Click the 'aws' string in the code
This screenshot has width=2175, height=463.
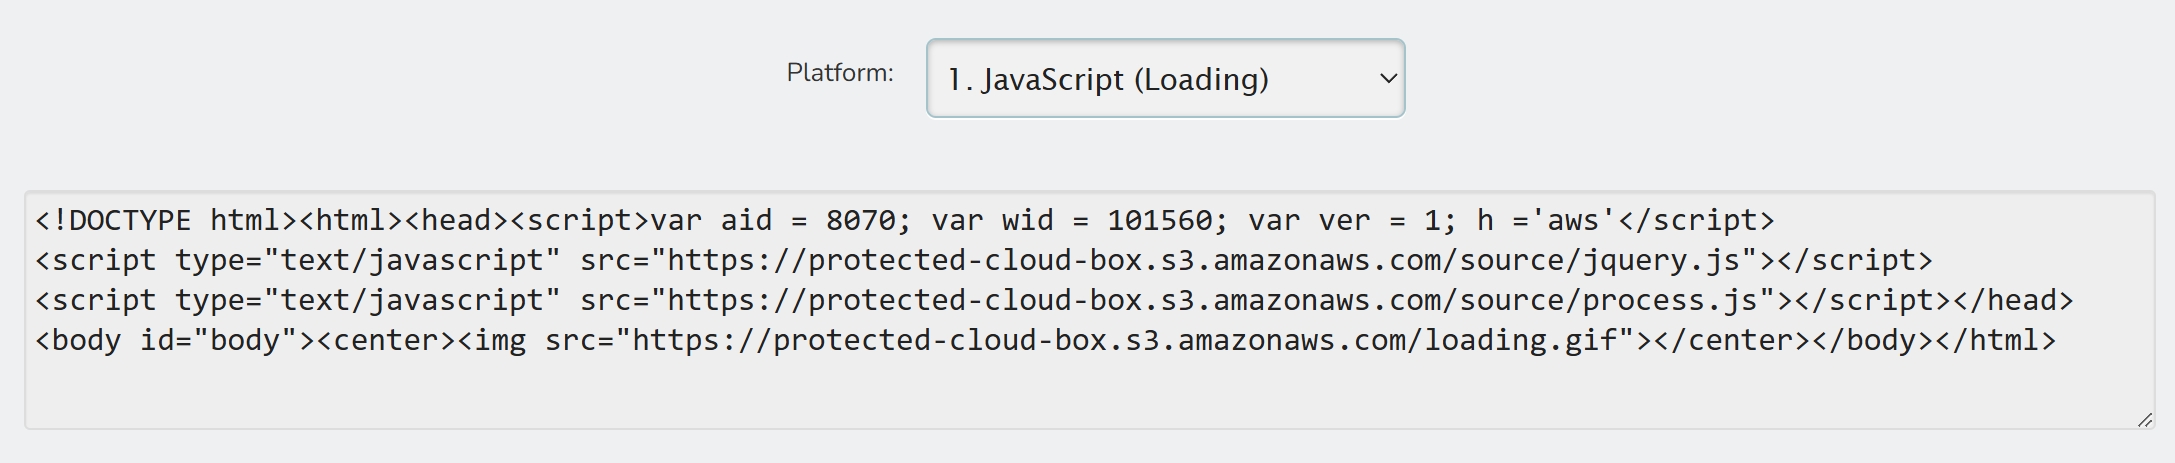(x=1574, y=220)
